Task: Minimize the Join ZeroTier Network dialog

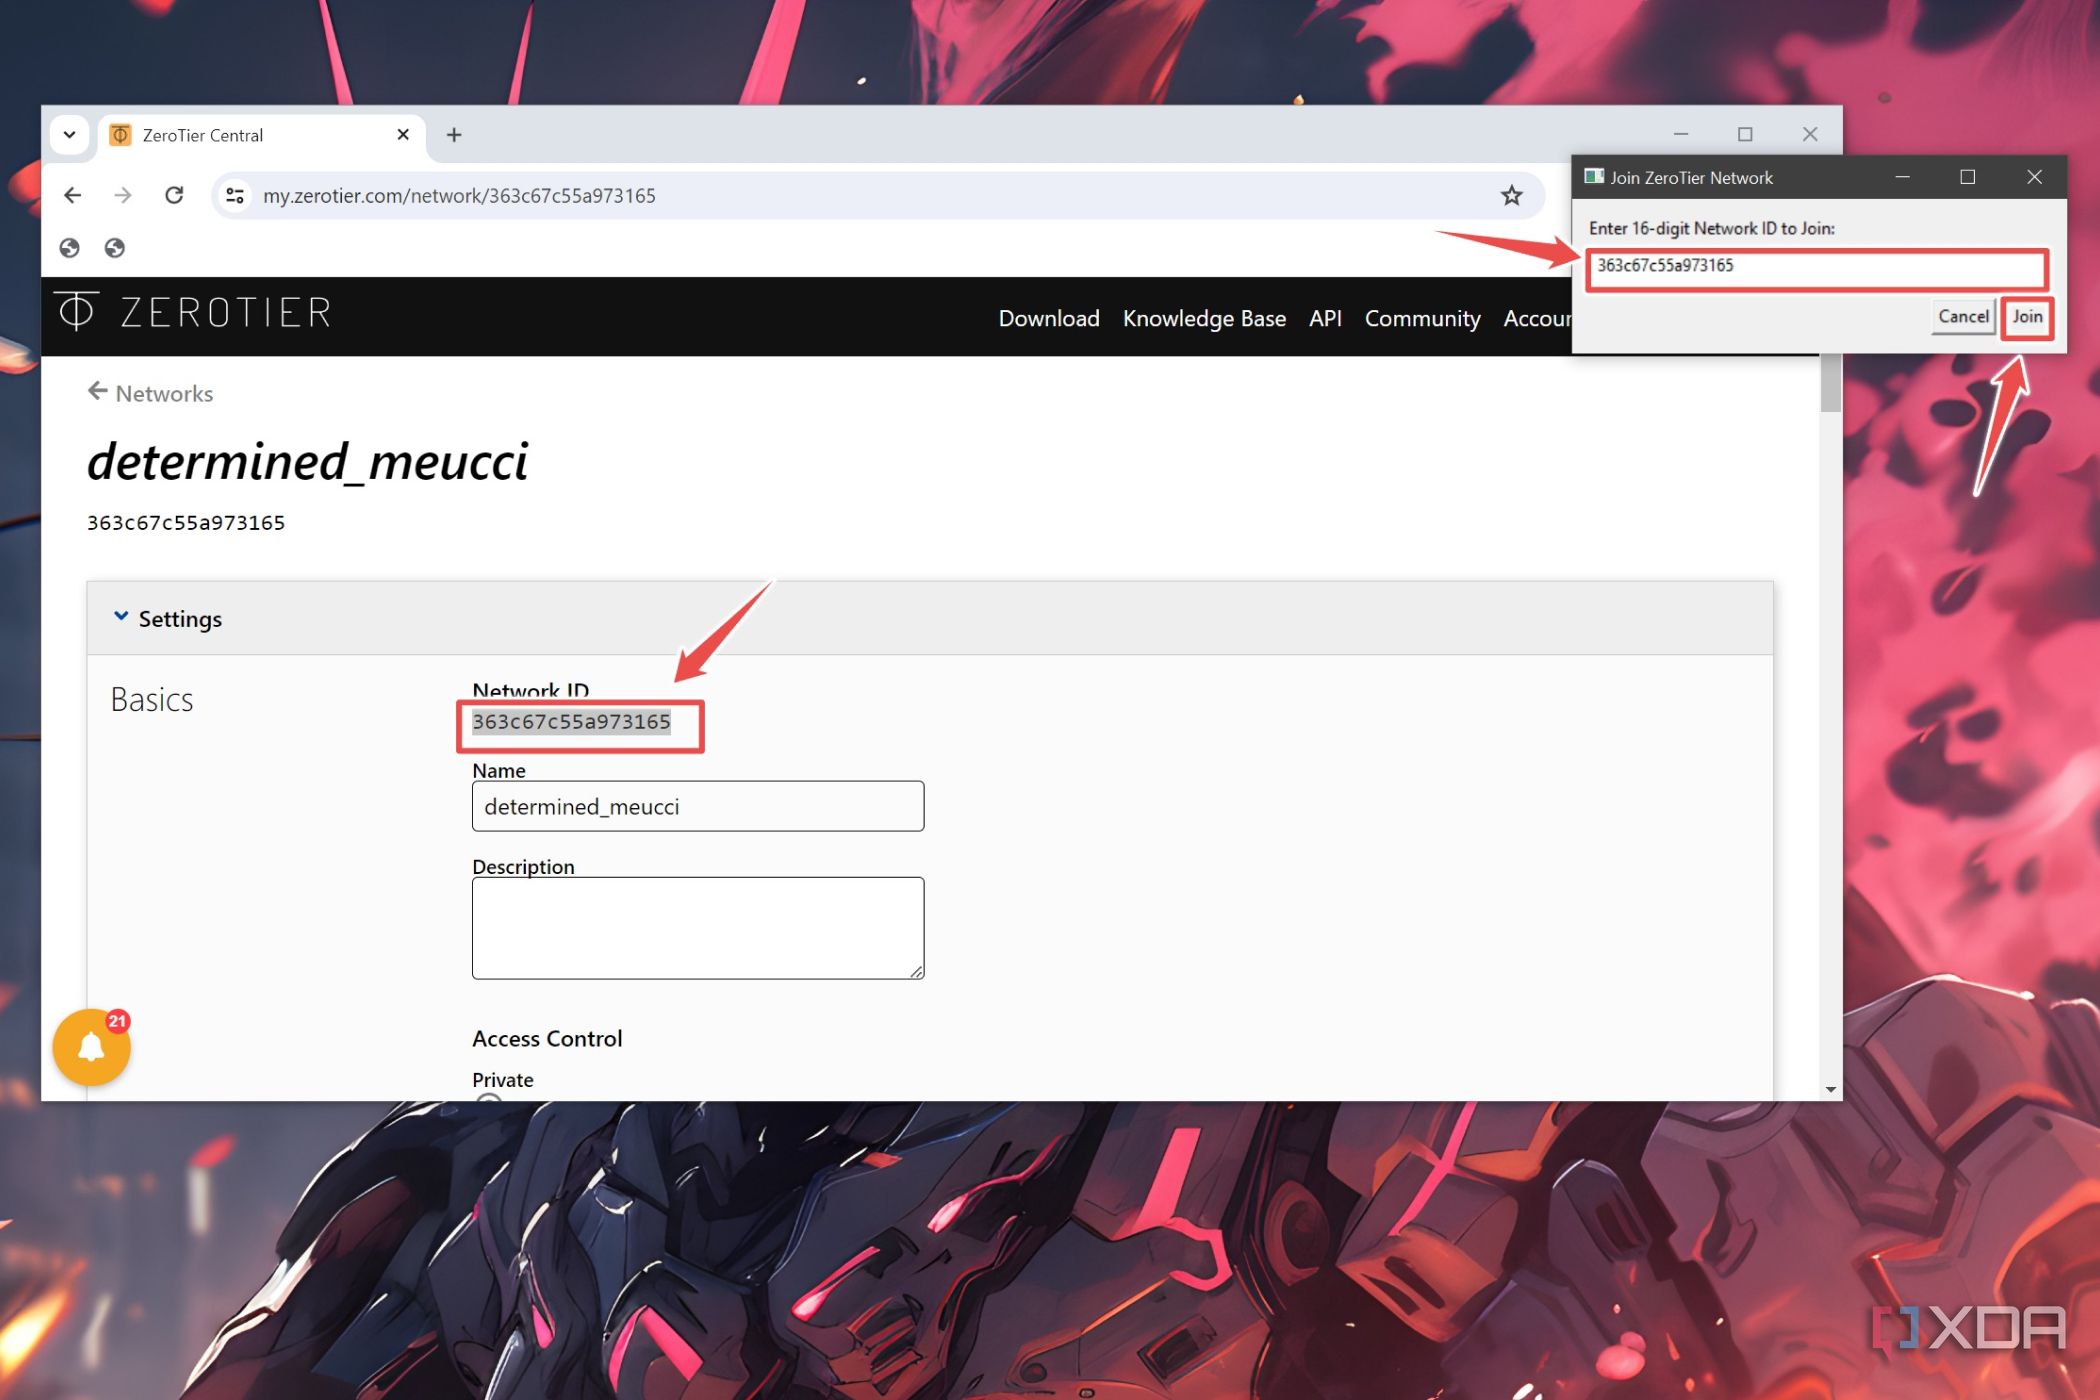Action: [1902, 177]
